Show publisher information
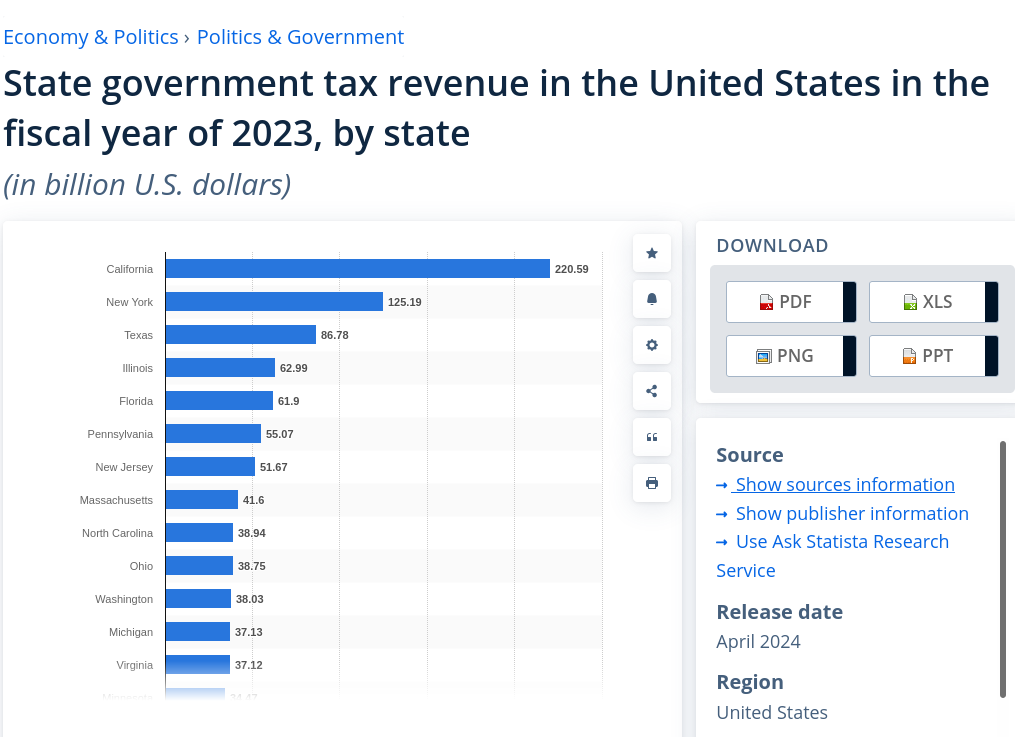The height and width of the screenshot is (737, 1015). 851,514
